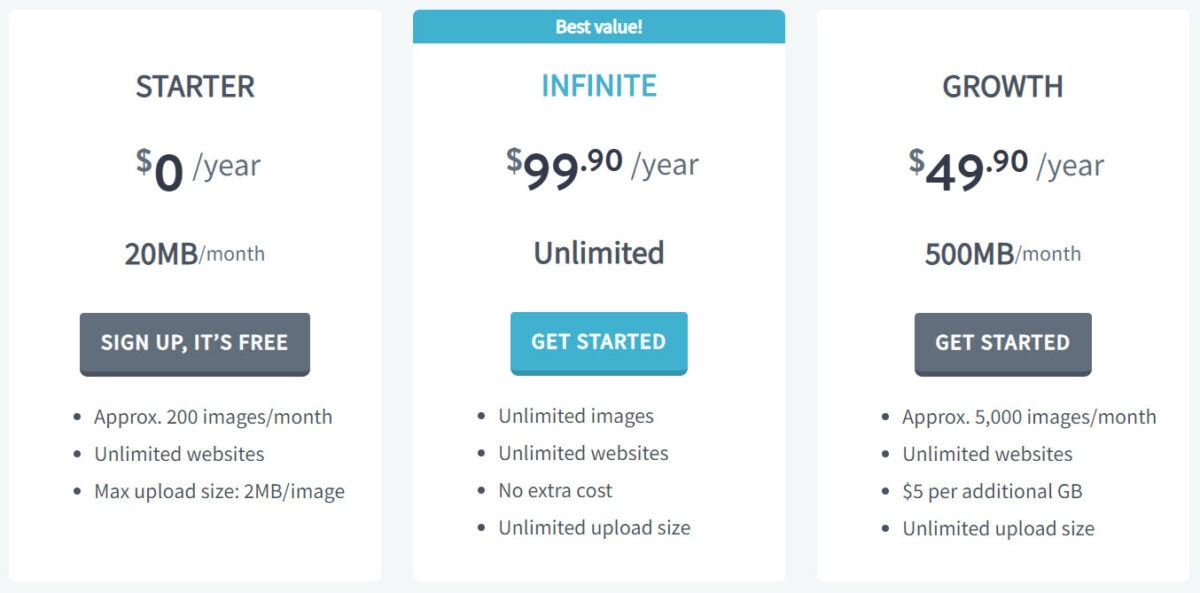Click the "Sign Up, It's Free" button
This screenshot has width=1200, height=593.
point(194,343)
